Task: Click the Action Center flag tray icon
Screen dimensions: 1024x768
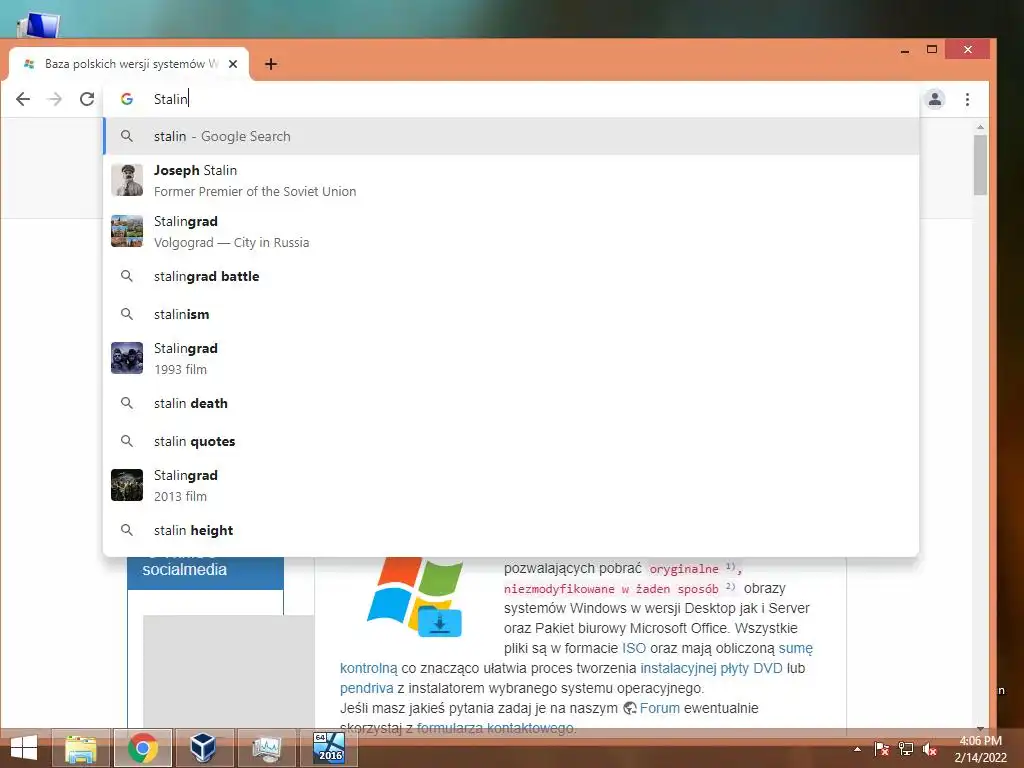Action: pyautogui.click(x=881, y=749)
